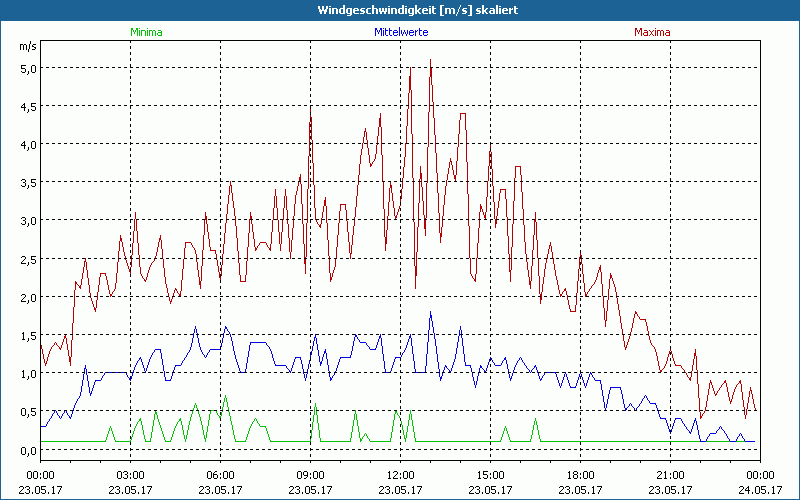Select the 5,0 y-axis label

click(28, 68)
